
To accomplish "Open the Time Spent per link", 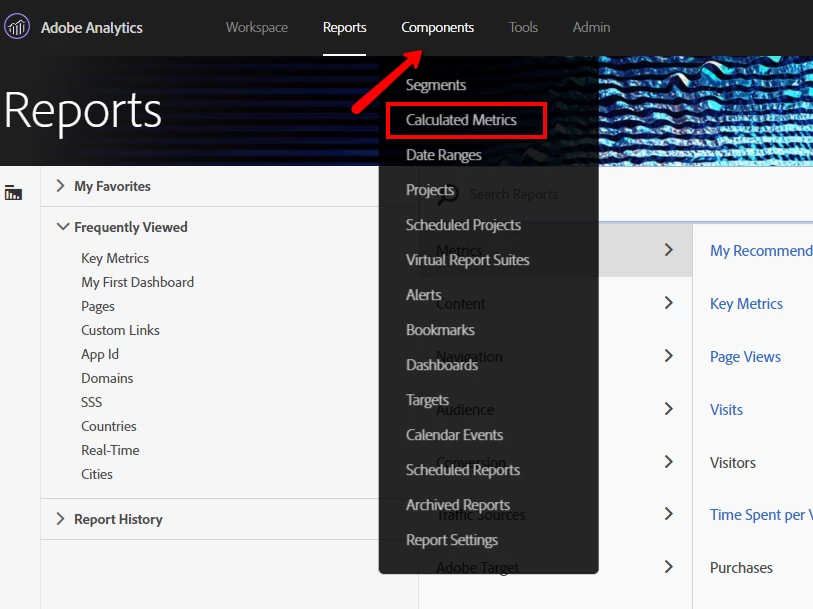I will [761, 515].
